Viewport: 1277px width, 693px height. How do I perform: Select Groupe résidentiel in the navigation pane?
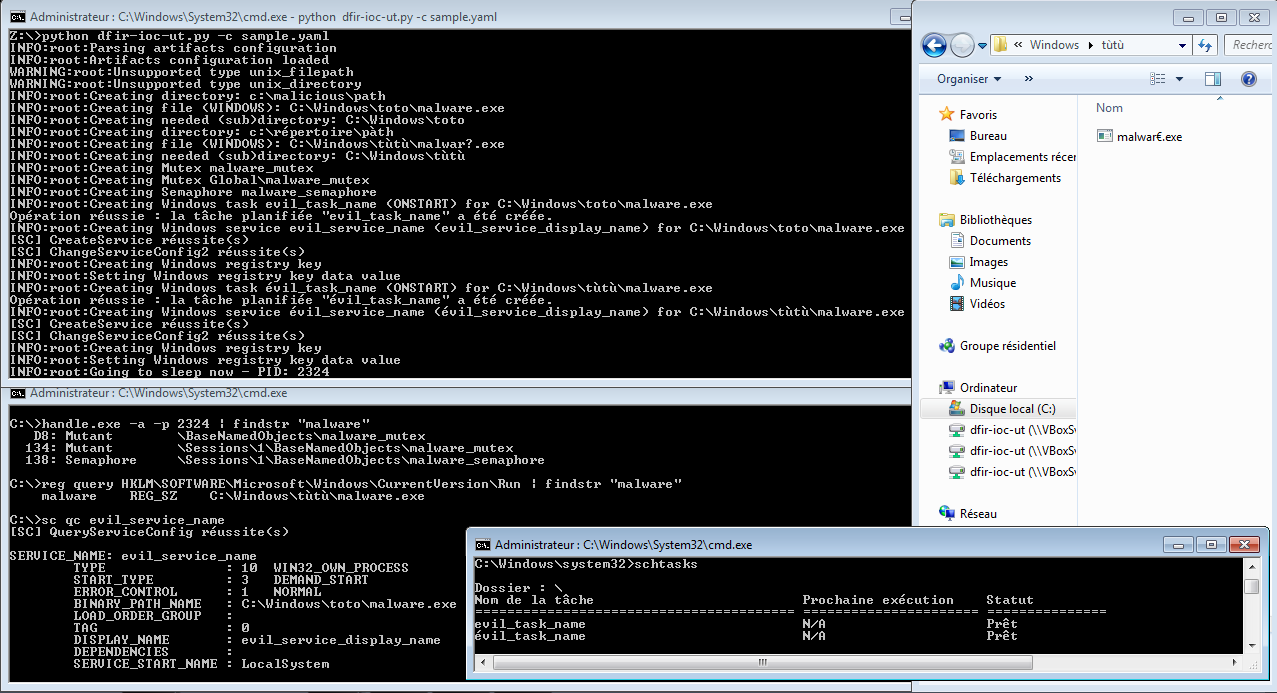[997, 346]
